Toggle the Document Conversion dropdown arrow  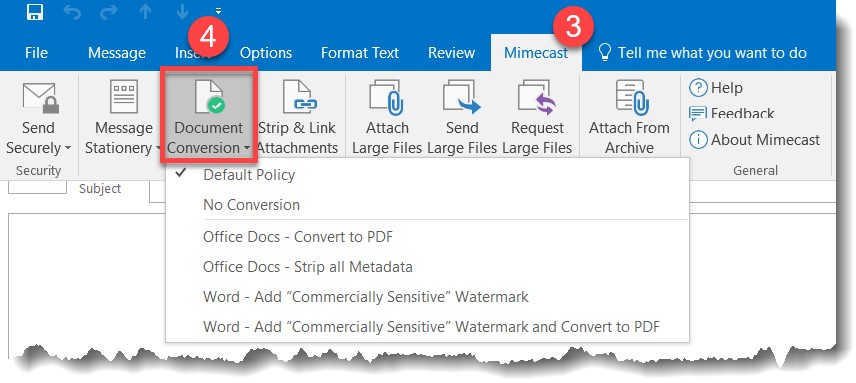click(x=247, y=148)
